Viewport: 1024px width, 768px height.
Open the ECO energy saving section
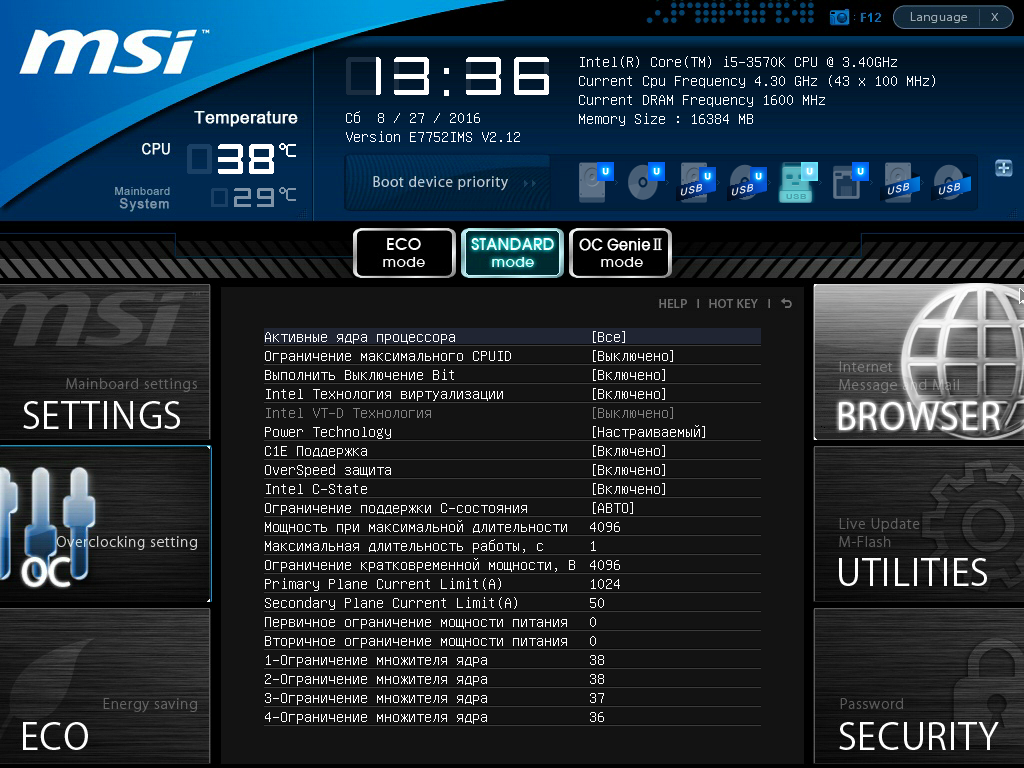(x=104, y=686)
